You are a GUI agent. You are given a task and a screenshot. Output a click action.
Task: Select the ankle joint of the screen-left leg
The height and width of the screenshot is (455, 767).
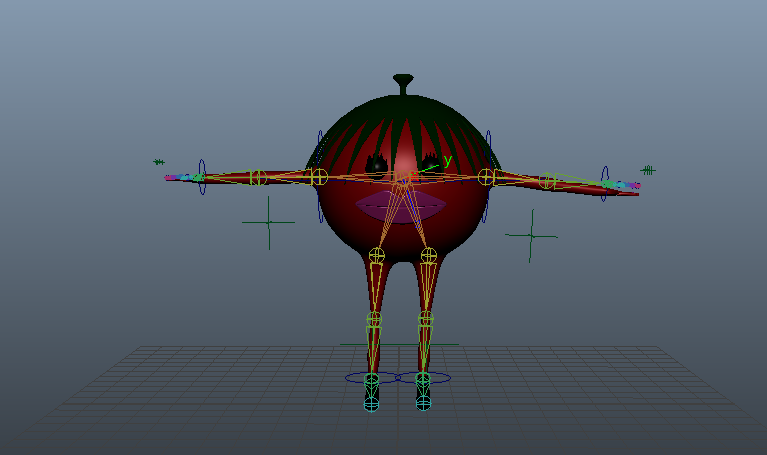371,379
